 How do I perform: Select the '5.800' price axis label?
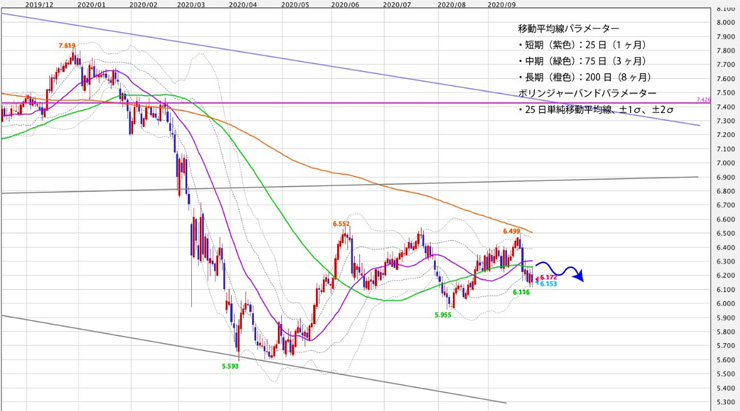point(725,332)
